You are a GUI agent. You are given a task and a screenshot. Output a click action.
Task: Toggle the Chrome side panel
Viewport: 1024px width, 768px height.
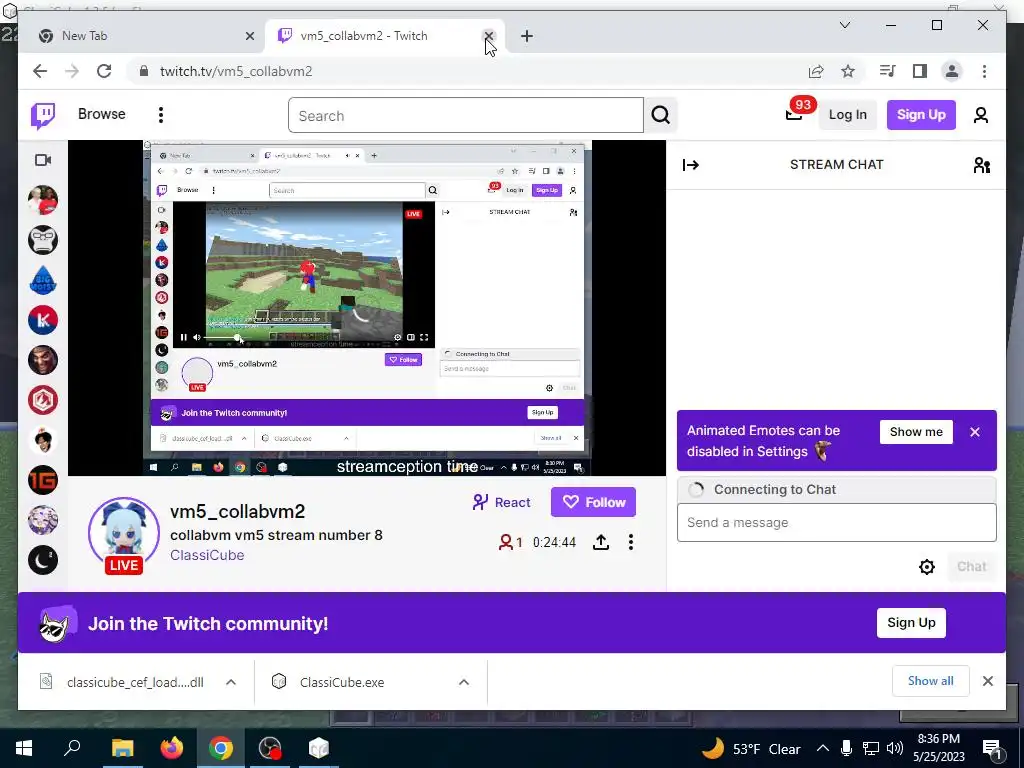coord(920,71)
